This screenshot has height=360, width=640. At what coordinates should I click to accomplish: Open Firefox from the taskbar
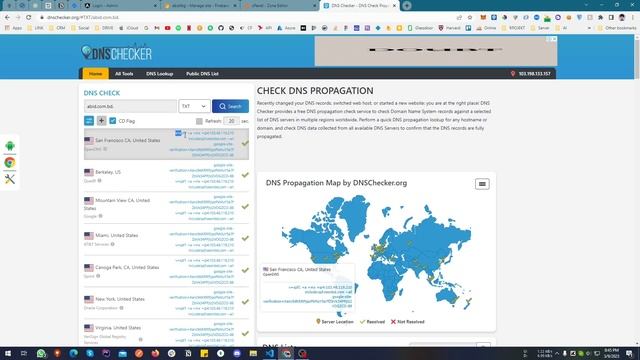tap(155, 353)
